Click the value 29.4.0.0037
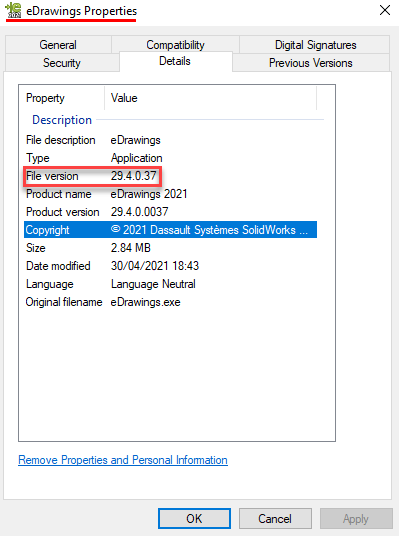Screen dimensions: 399x536 (x=139, y=212)
